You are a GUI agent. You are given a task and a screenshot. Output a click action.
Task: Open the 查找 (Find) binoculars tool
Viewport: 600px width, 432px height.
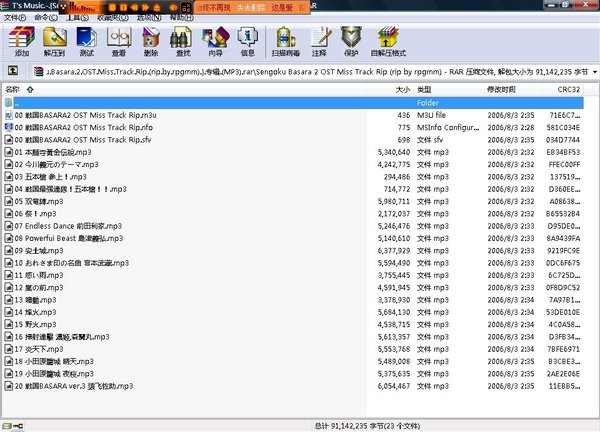(x=183, y=41)
